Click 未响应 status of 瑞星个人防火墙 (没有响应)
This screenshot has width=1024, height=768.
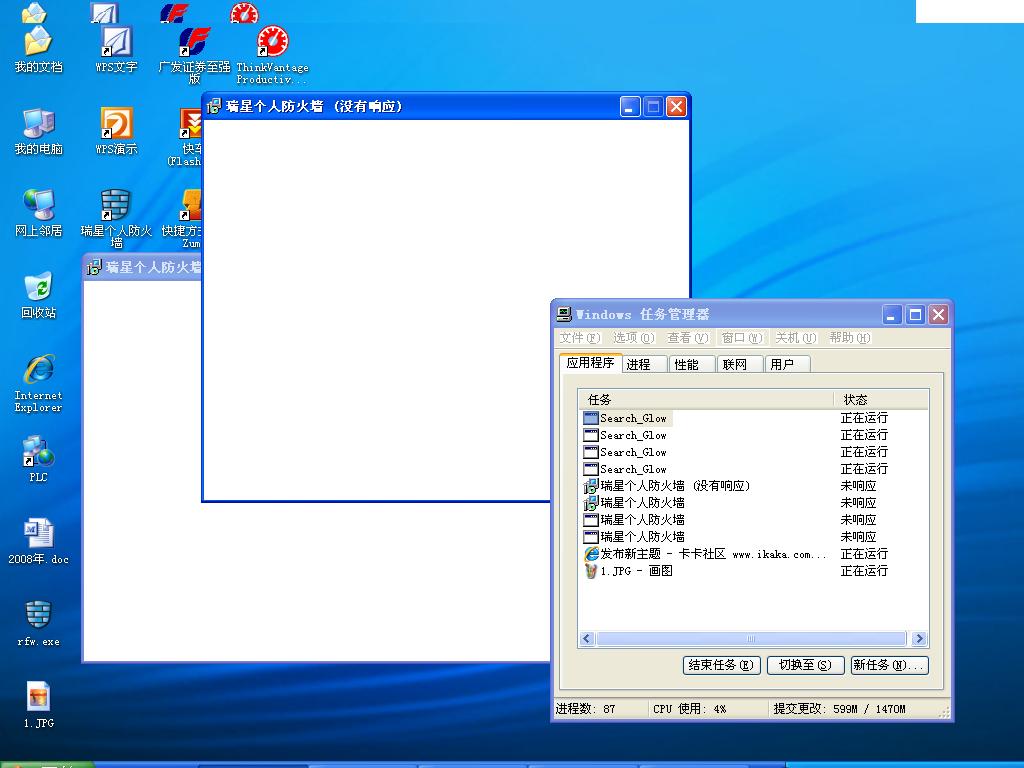(858, 486)
